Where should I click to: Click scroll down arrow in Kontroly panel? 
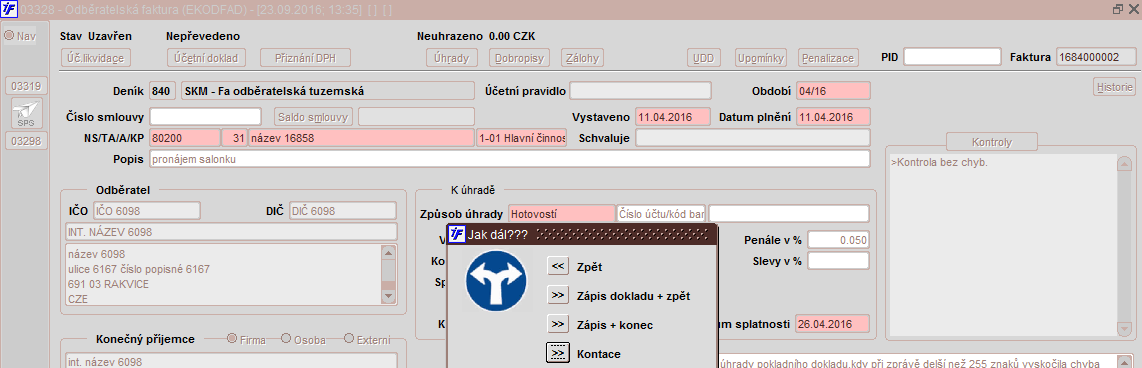coord(1125,329)
